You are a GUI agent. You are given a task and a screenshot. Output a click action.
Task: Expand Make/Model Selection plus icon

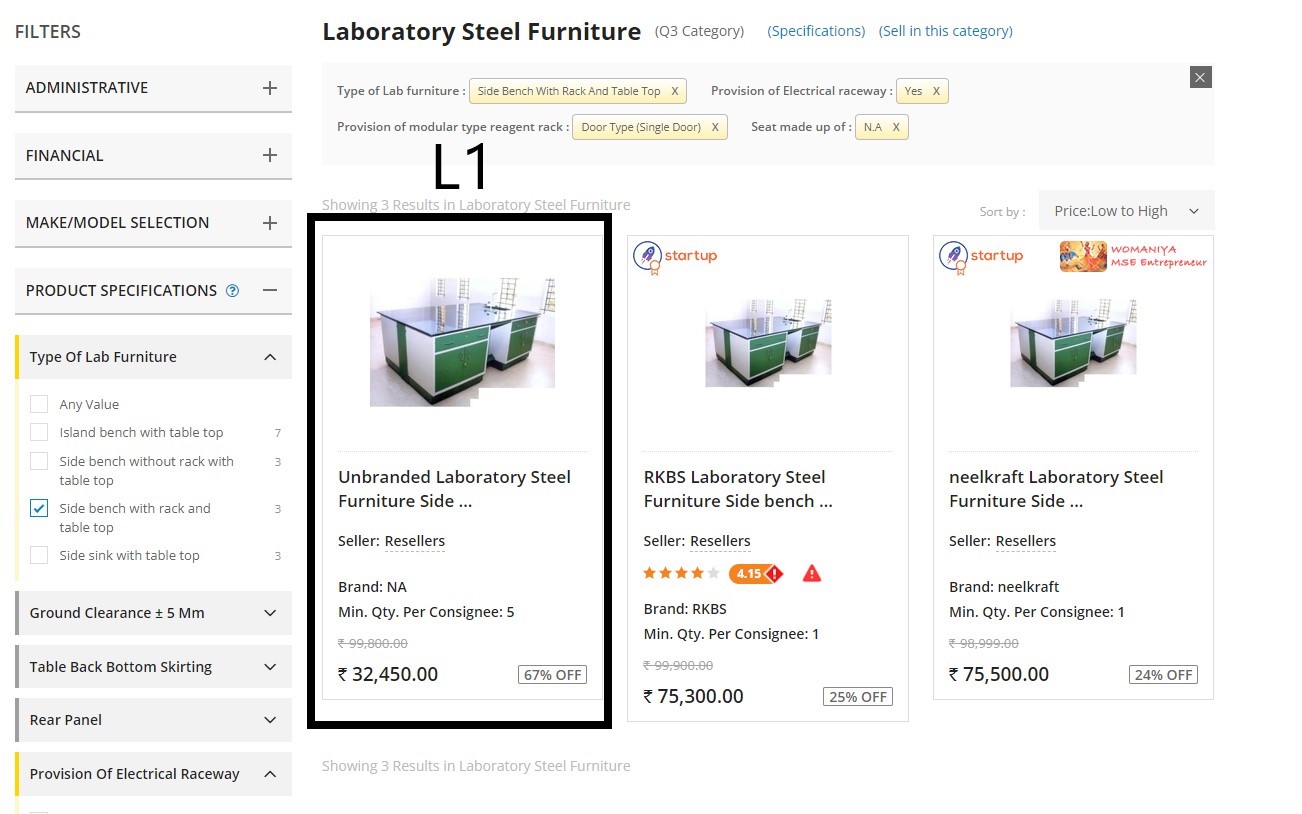(x=269, y=223)
